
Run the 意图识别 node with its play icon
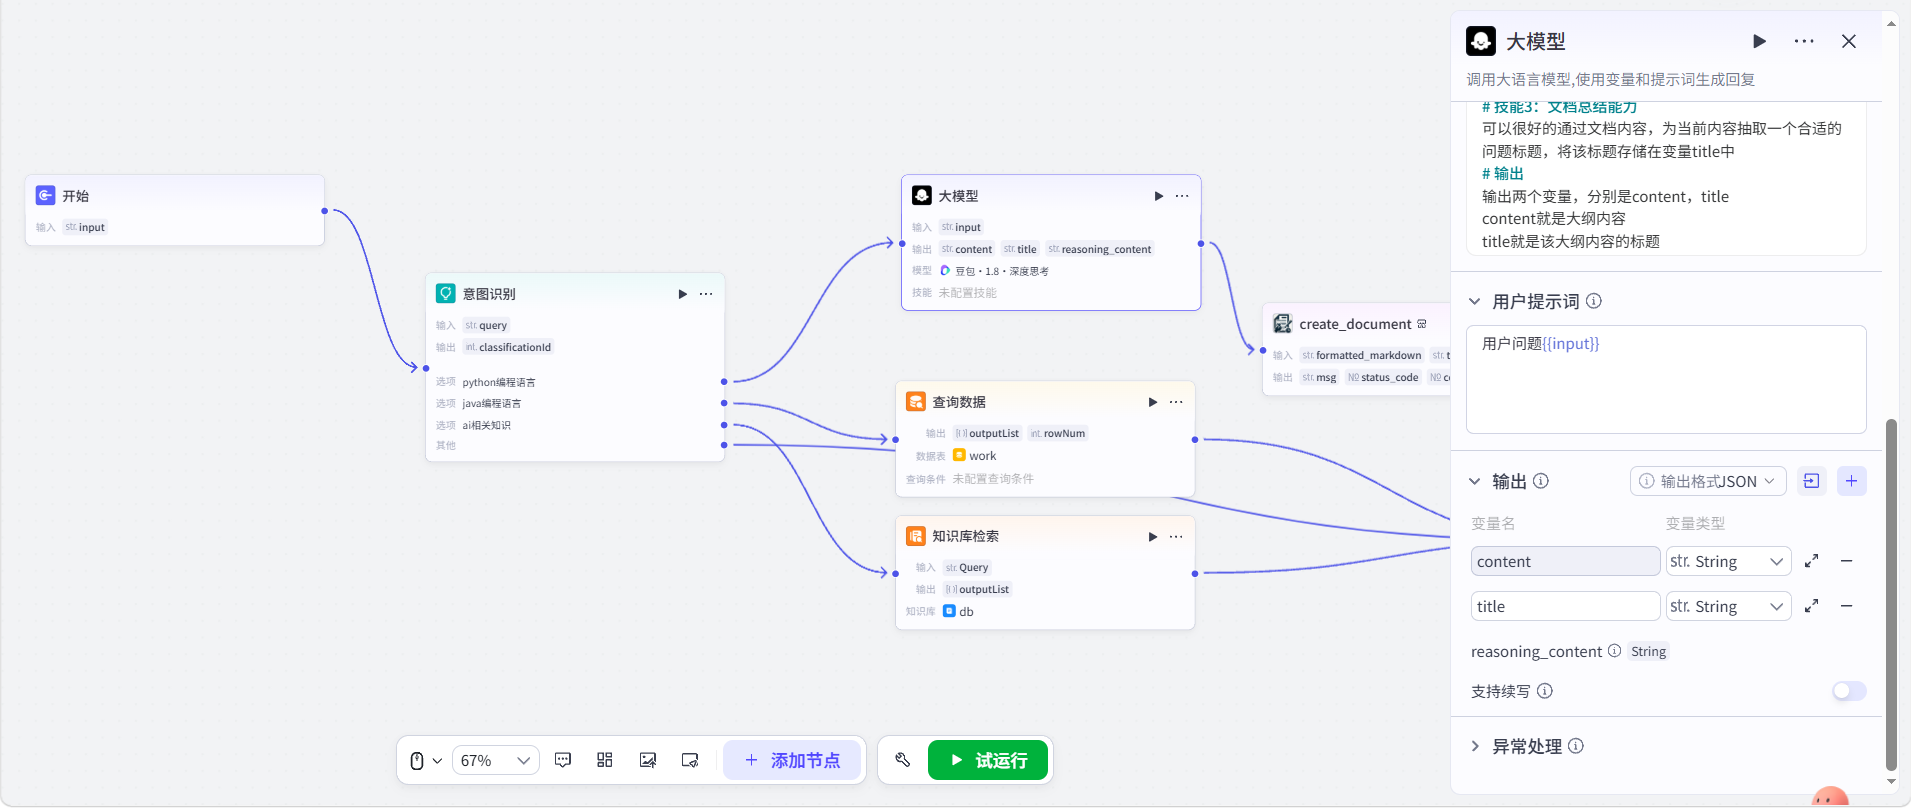tap(683, 294)
